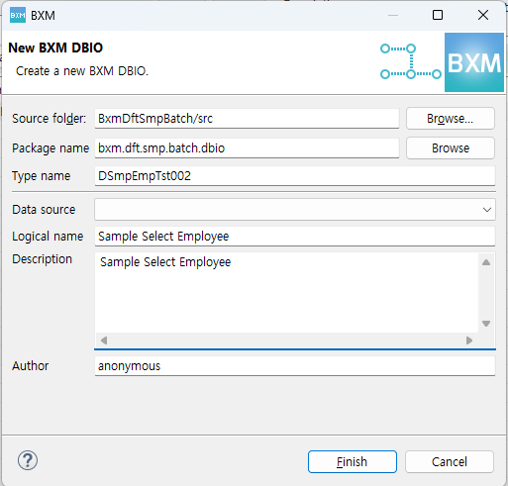Click Description scrollbar down arrow
This screenshot has height=486, width=508.
point(486,323)
